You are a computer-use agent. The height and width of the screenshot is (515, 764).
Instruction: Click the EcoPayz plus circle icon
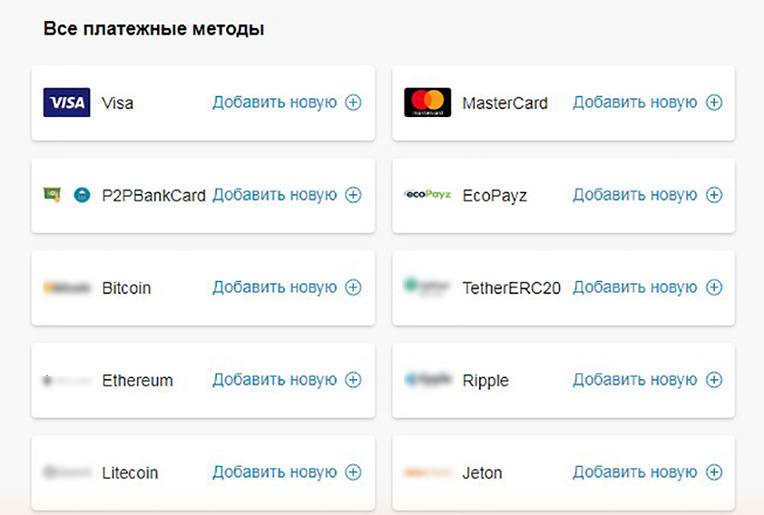(x=714, y=195)
